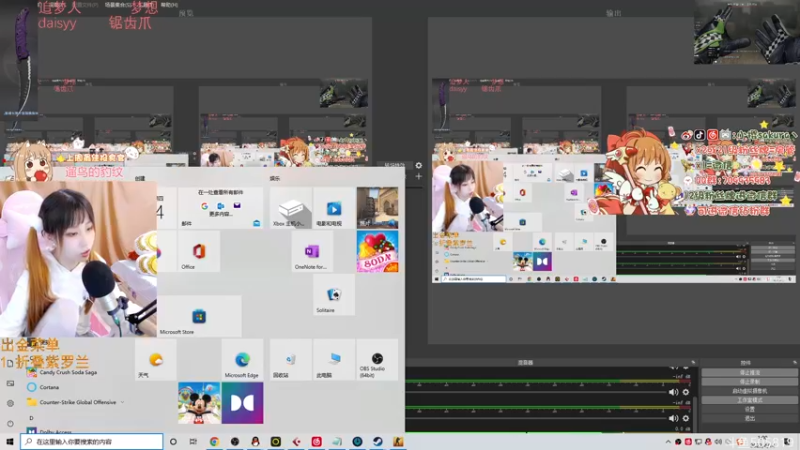Viewport: 800px width, 450px height.
Task: Open the Microsoft Store tile
Action: 199,316
